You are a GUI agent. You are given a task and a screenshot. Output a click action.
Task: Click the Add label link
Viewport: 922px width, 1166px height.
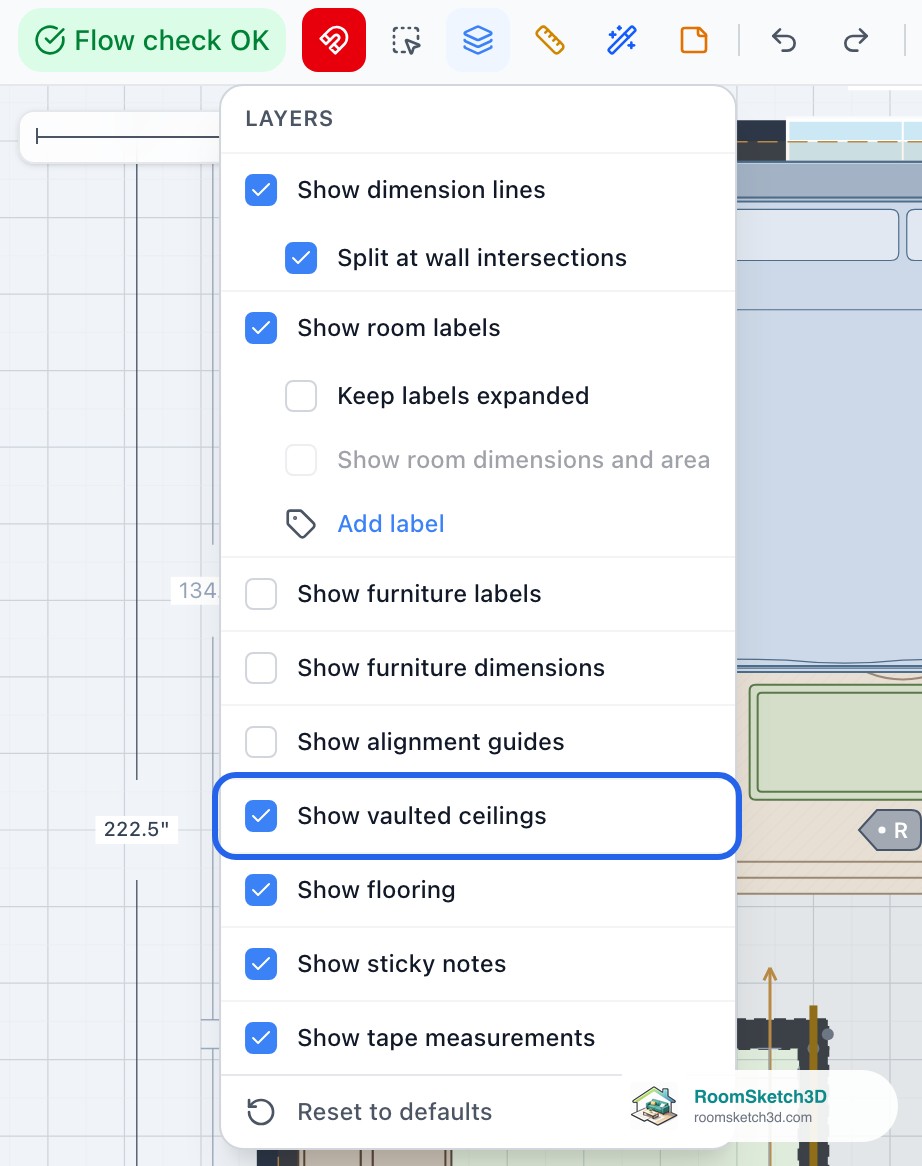point(391,524)
